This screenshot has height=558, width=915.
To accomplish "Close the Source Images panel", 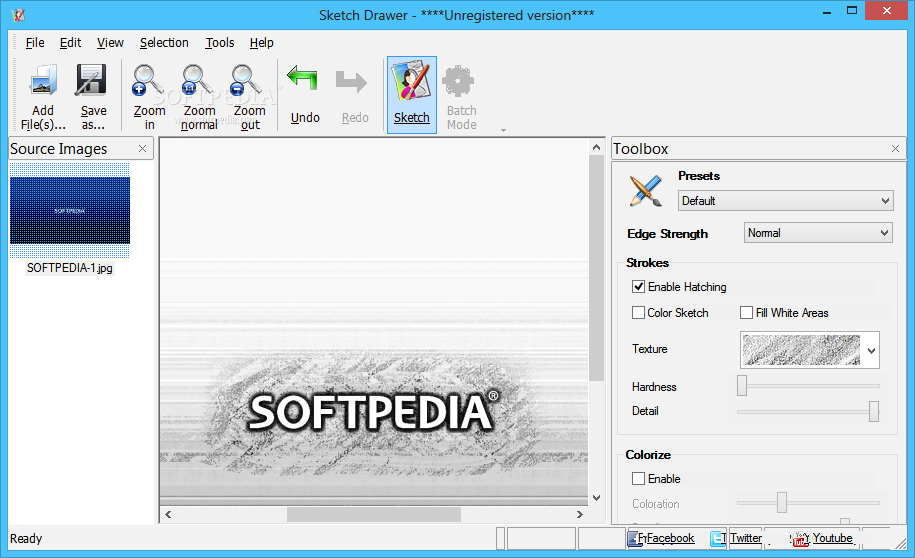I will pyautogui.click(x=142, y=149).
